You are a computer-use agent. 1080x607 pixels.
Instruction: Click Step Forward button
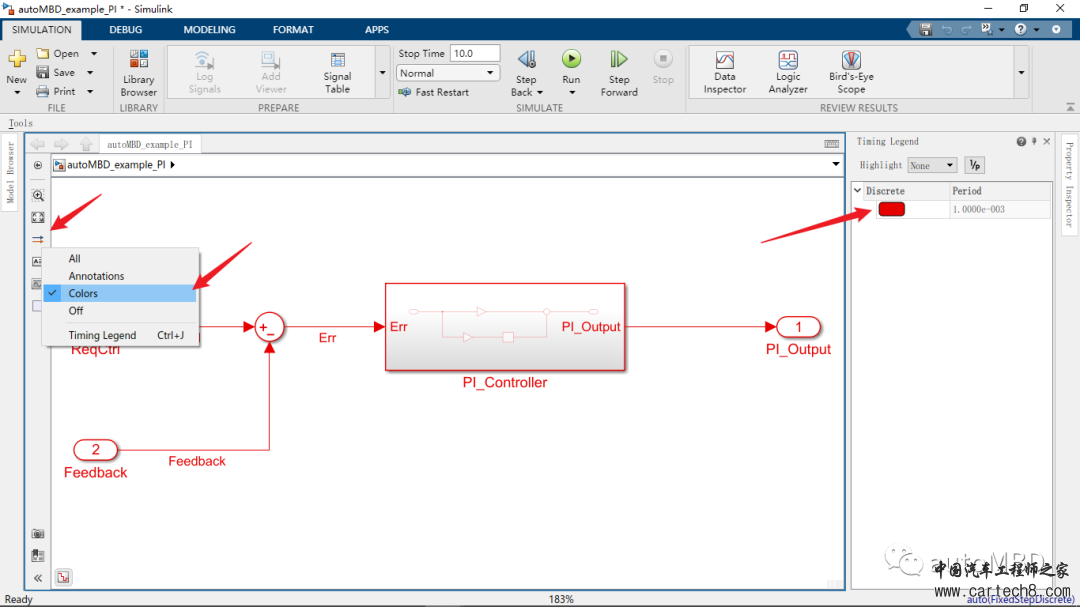619,72
